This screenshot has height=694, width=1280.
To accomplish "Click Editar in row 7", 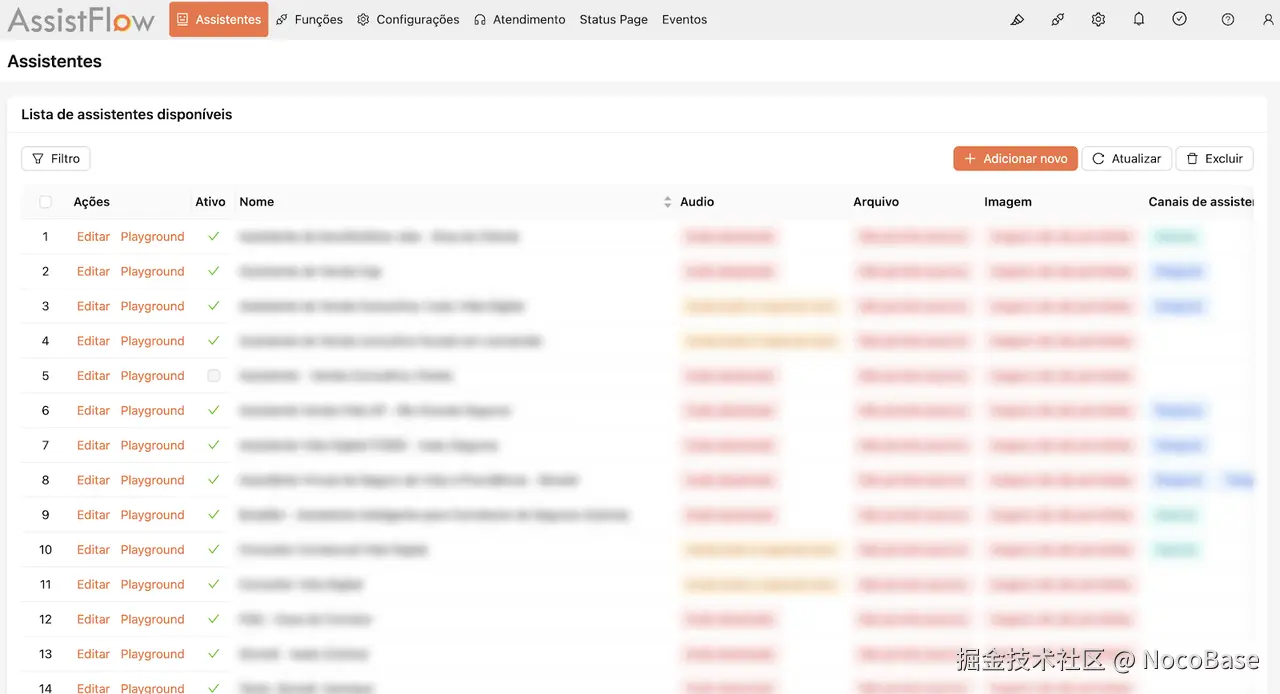I will [x=93, y=445].
